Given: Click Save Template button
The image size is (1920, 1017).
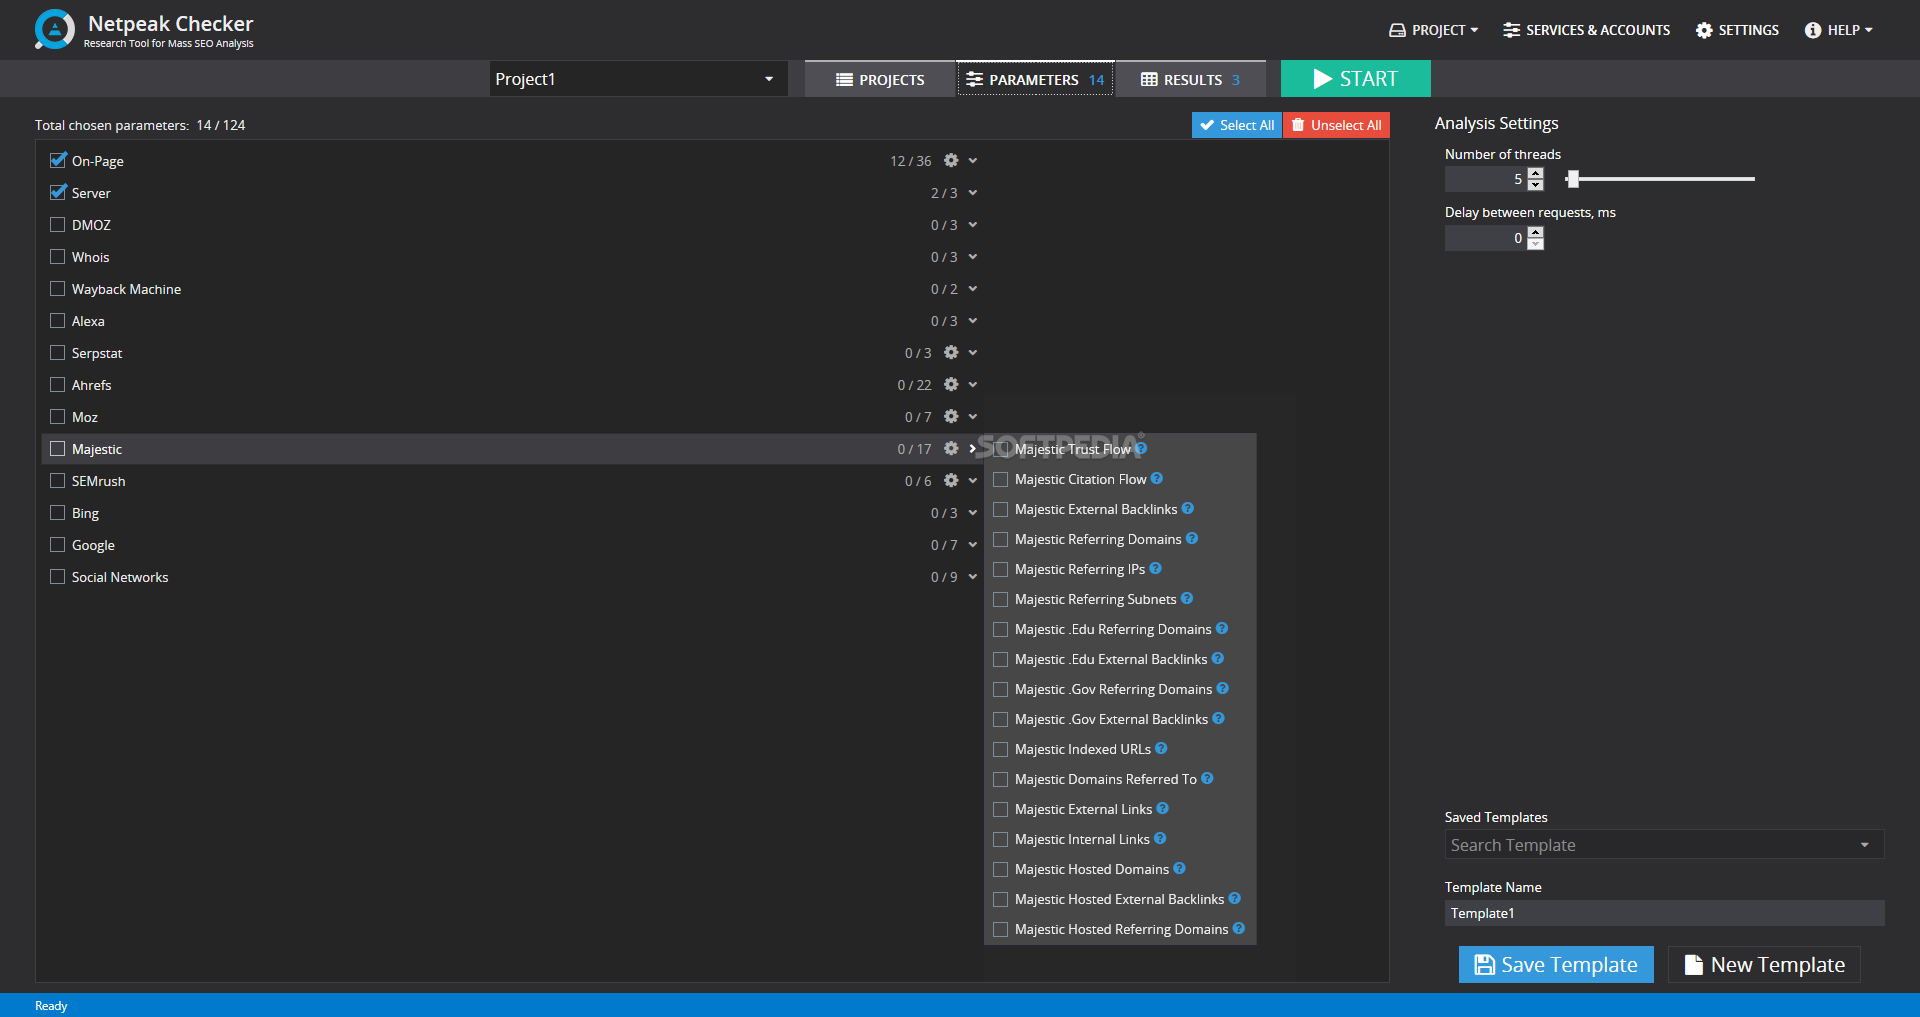Looking at the screenshot, I should point(1556,964).
